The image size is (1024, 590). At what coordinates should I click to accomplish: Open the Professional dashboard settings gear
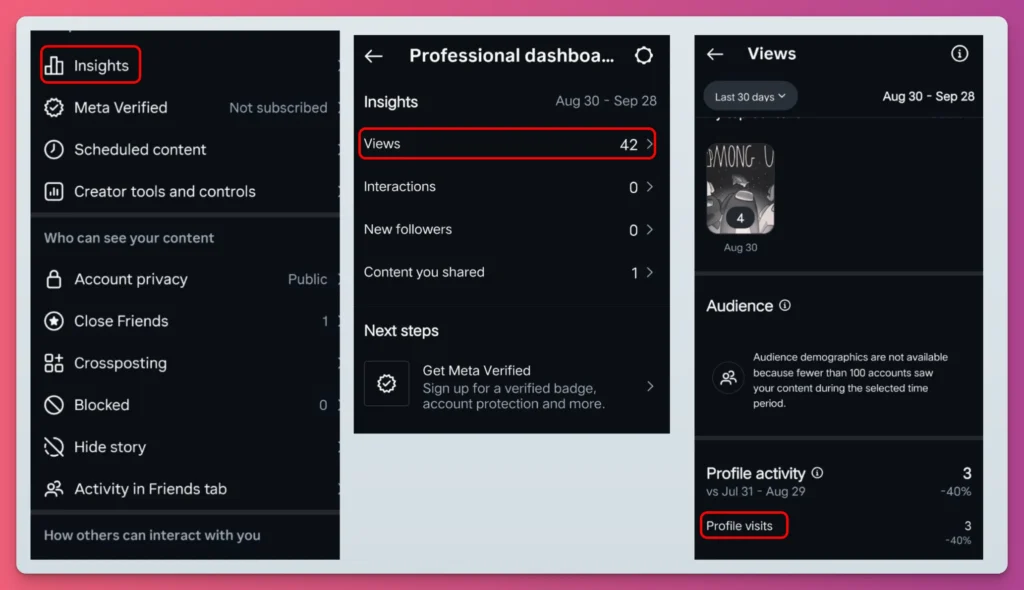[x=643, y=56]
